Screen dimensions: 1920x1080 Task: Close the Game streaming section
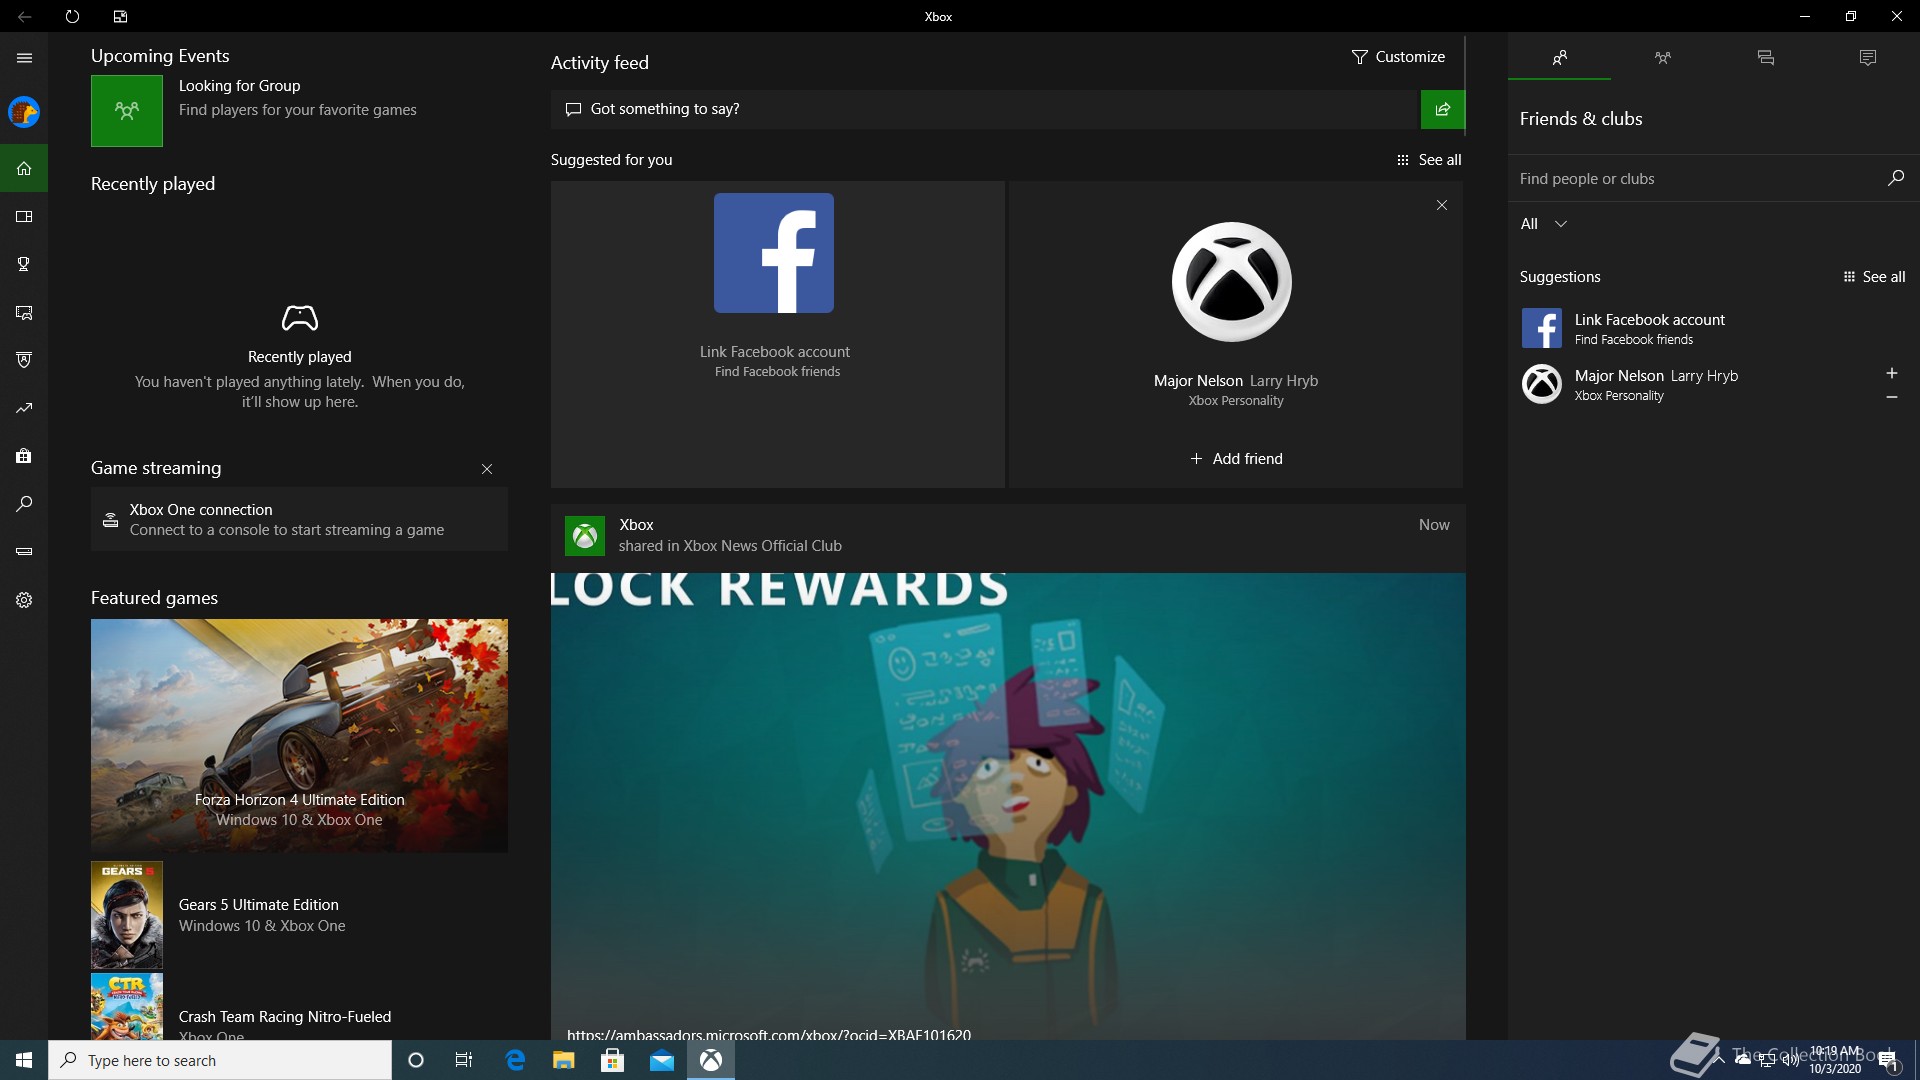click(x=487, y=469)
